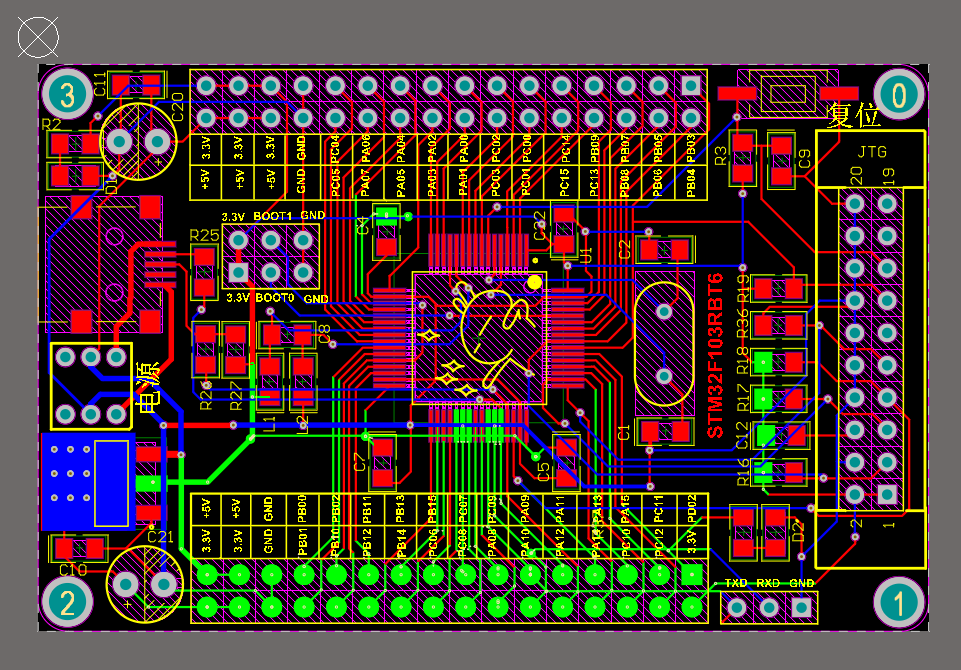Click the red STM32F103RBT6 text
Image resolution: width=961 pixels, height=670 pixels.
715,356
